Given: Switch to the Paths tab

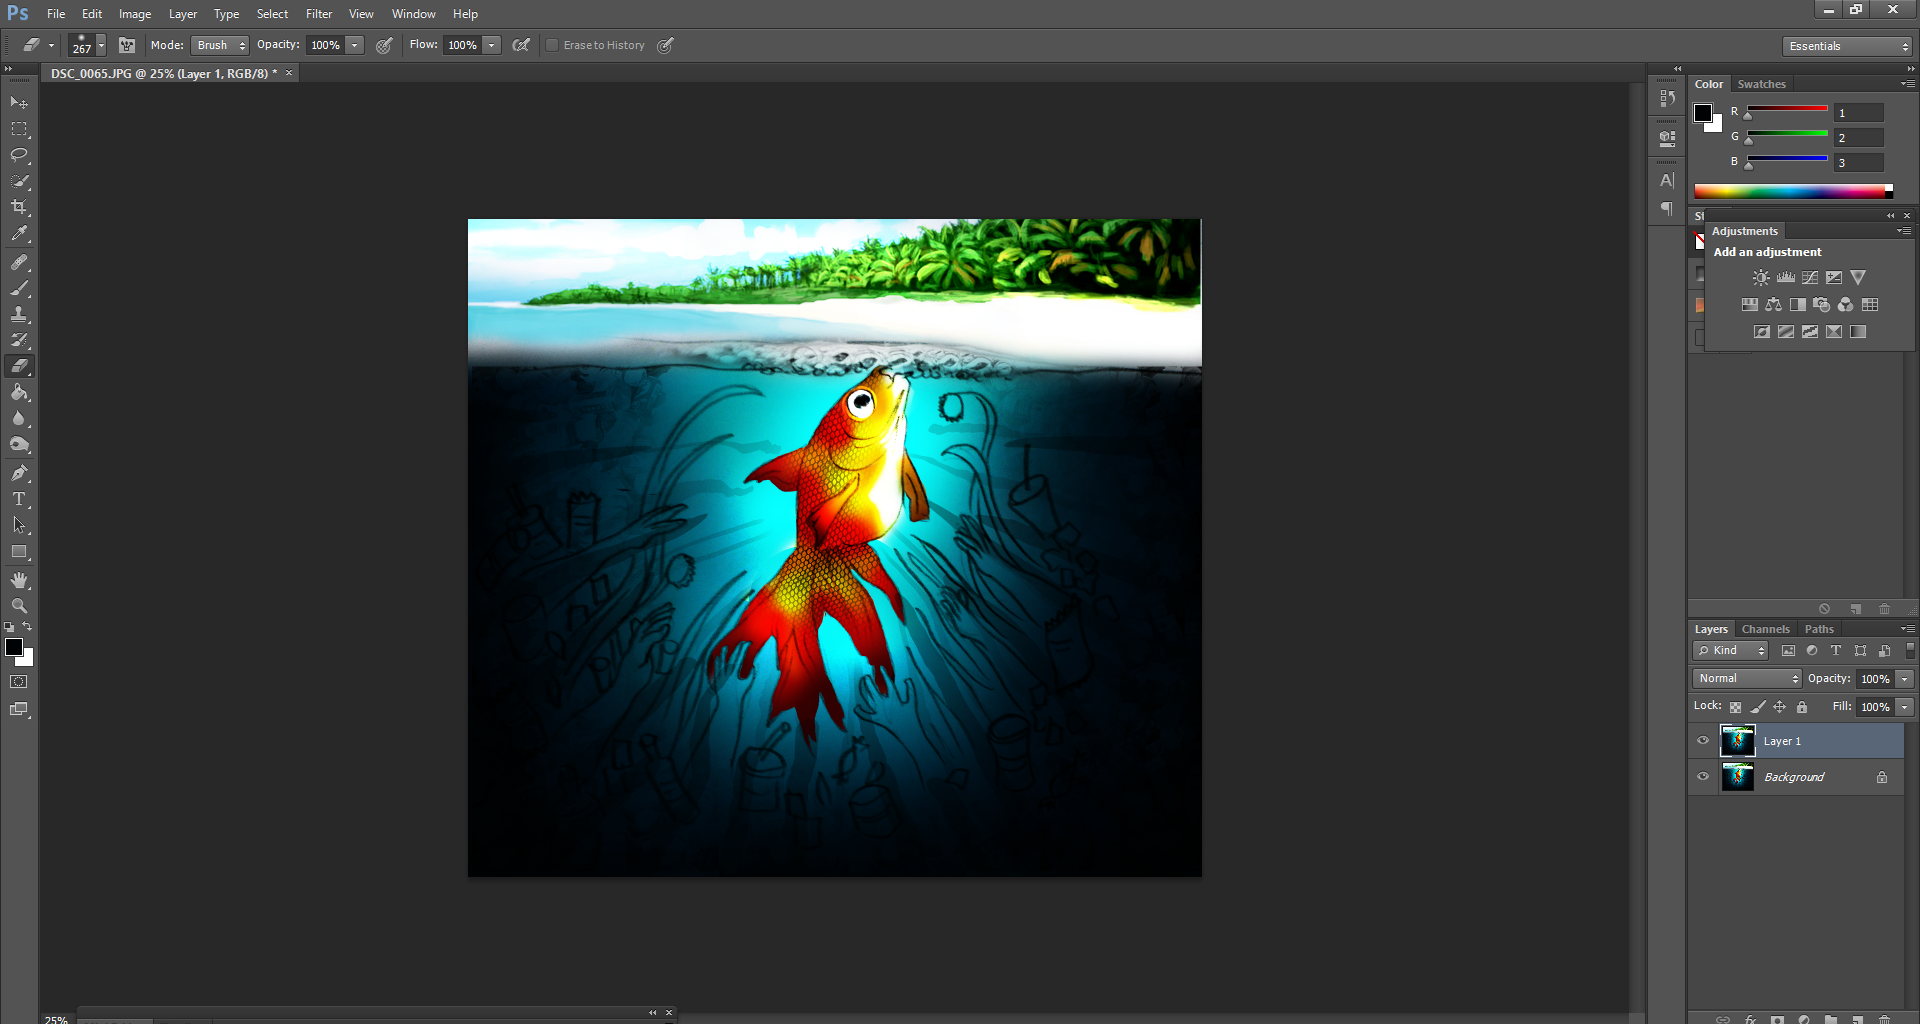Looking at the screenshot, I should click(1819, 629).
